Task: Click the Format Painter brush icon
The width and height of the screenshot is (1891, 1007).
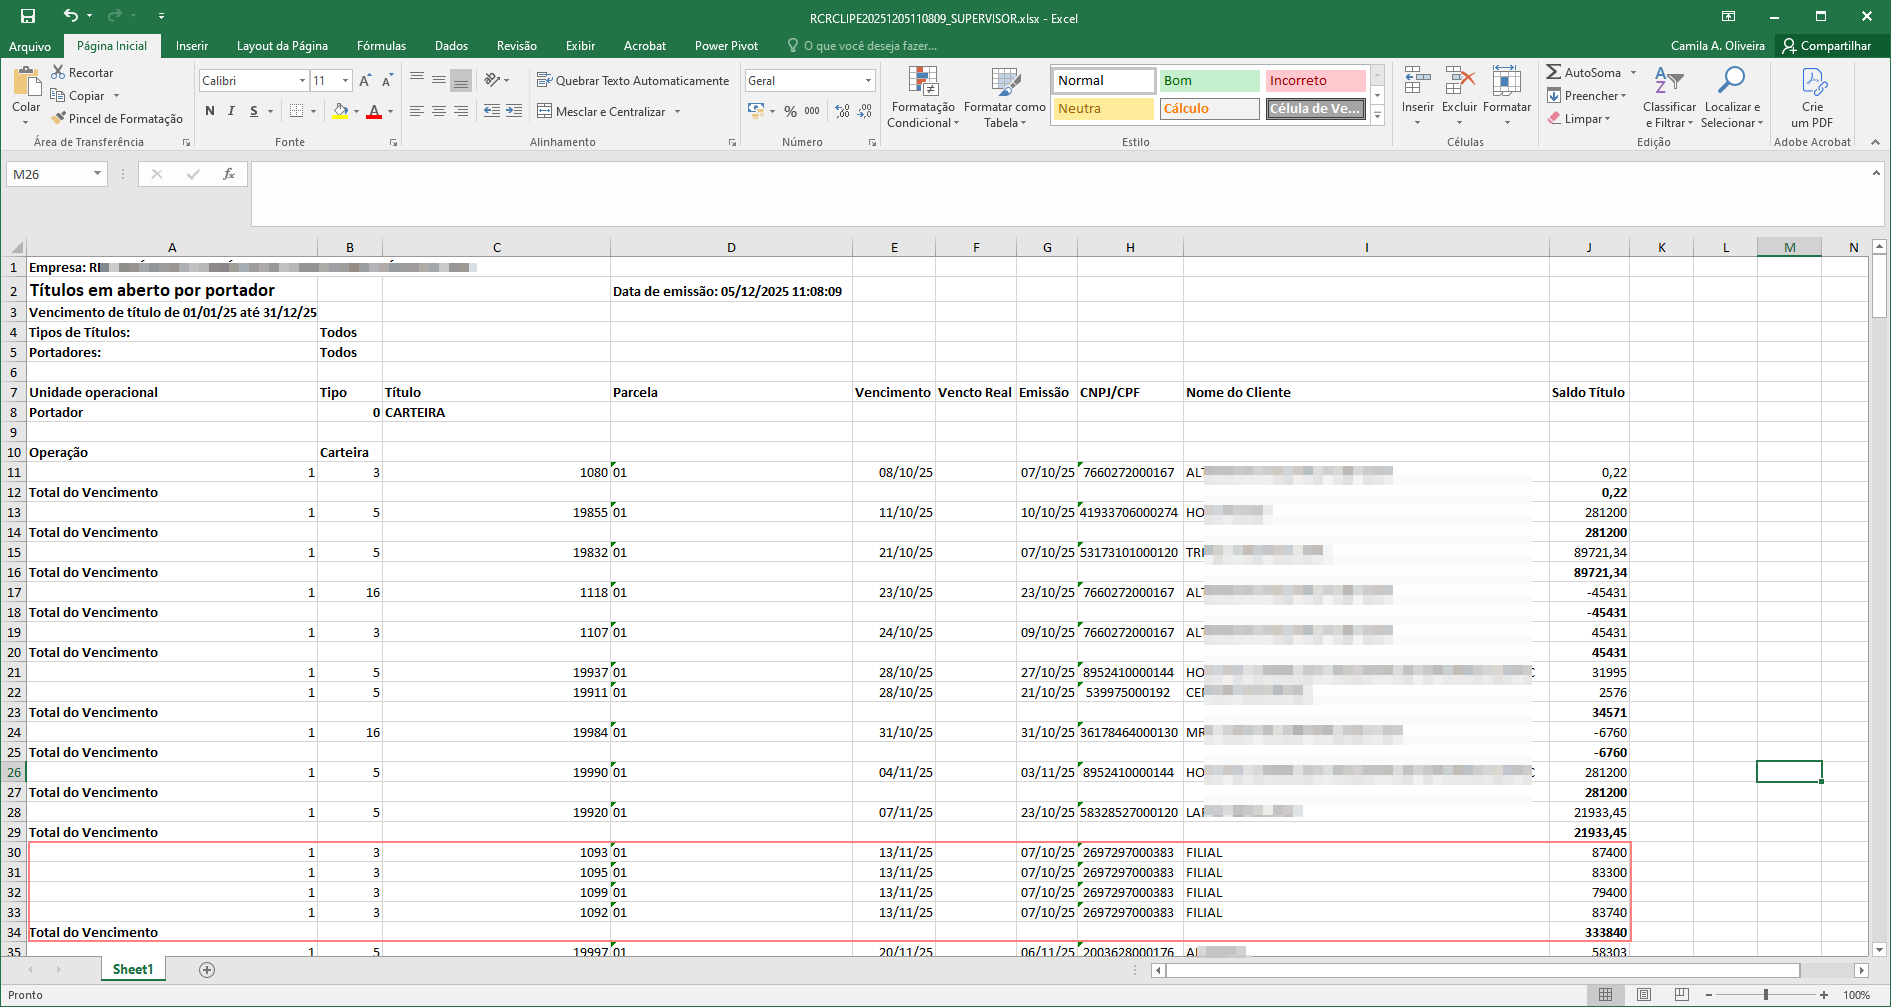Action: click(59, 119)
